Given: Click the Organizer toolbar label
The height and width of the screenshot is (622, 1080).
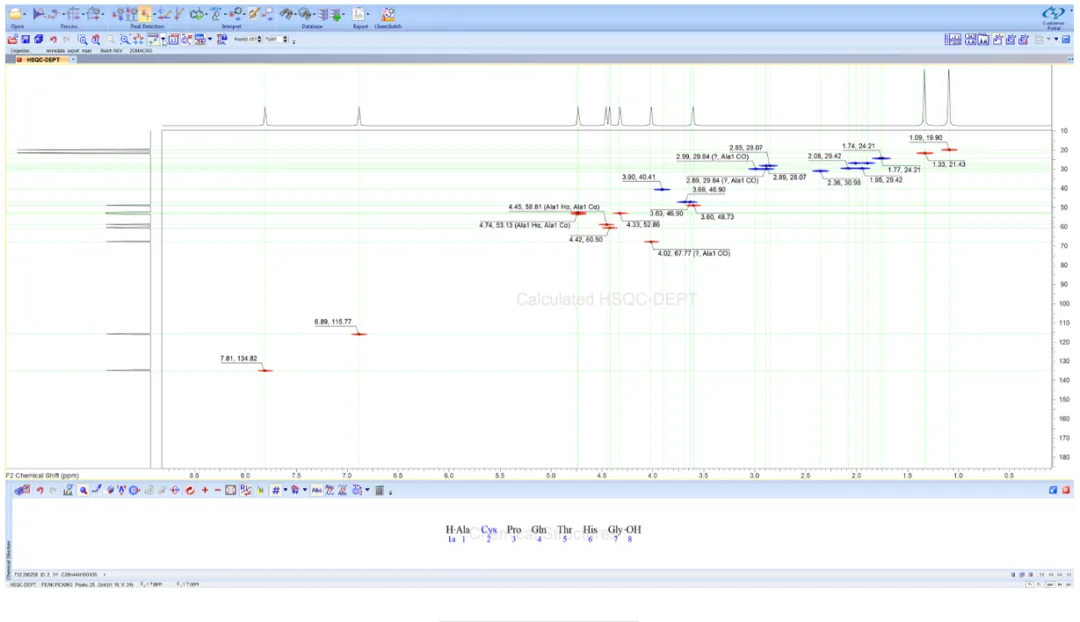Looking at the screenshot, I should (20, 51).
